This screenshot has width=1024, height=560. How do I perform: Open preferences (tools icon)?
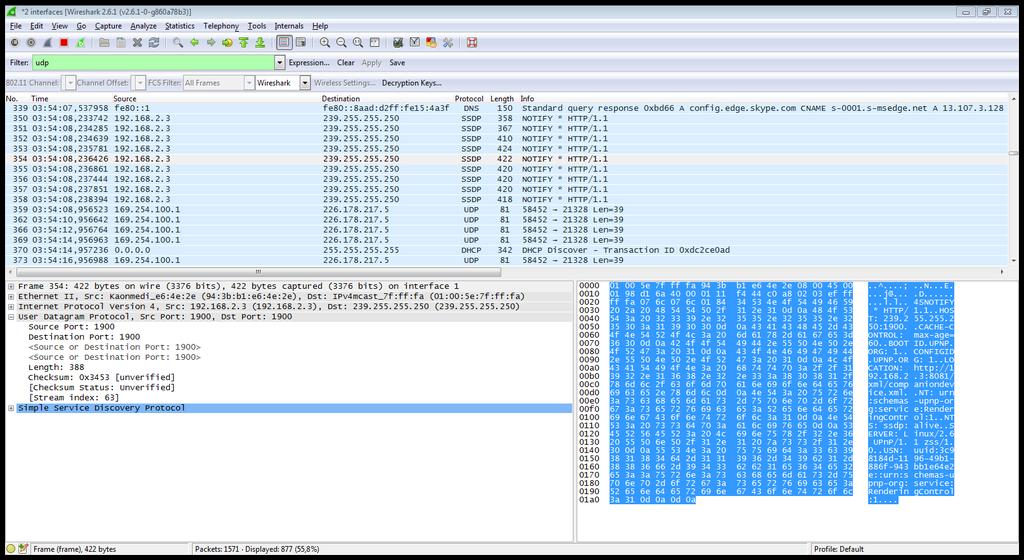[x=447, y=42]
